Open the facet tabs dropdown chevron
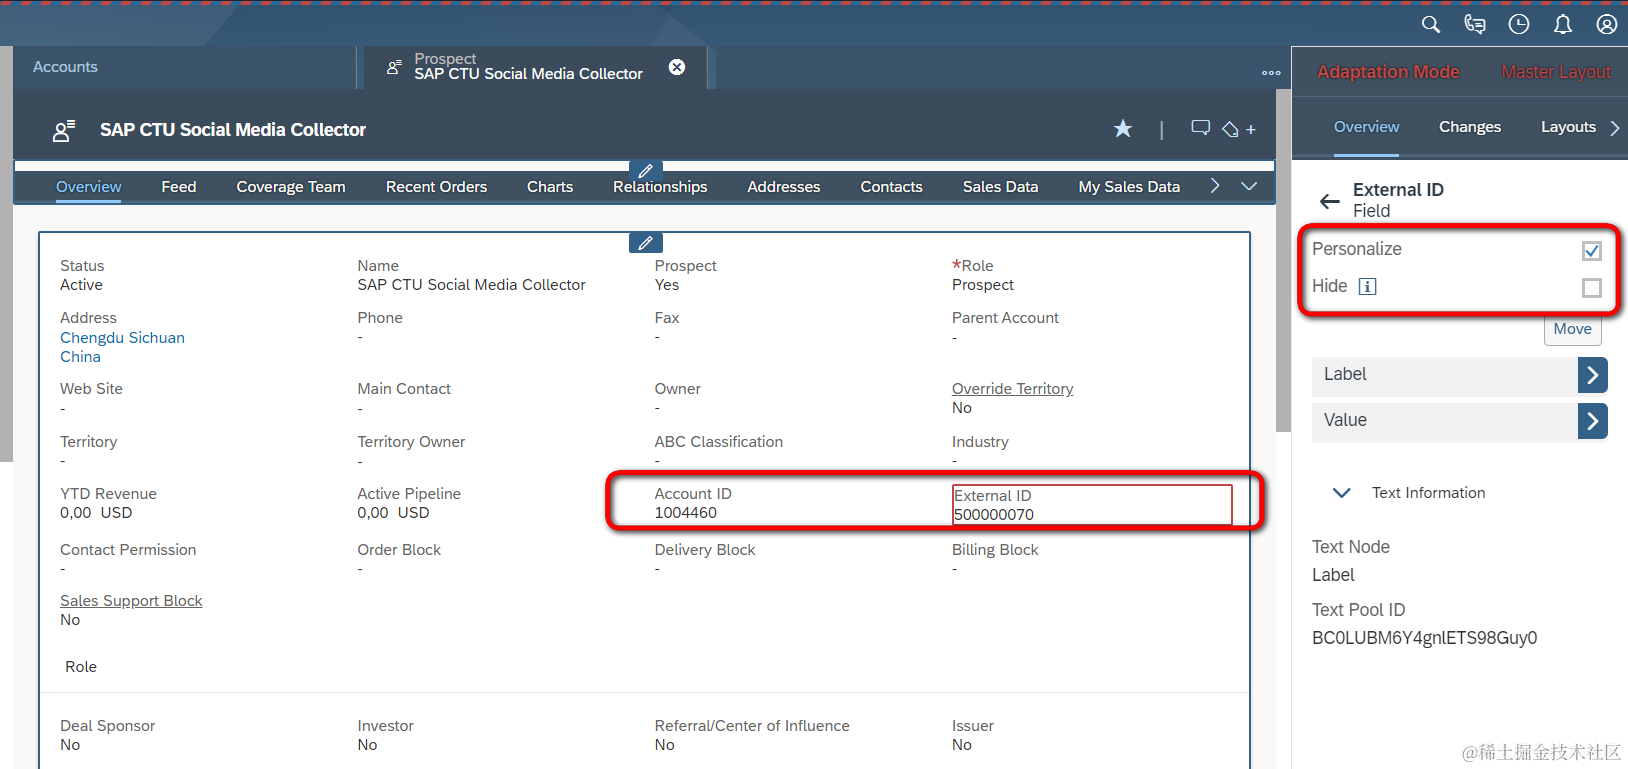The image size is (1628, 769). 1249,186
